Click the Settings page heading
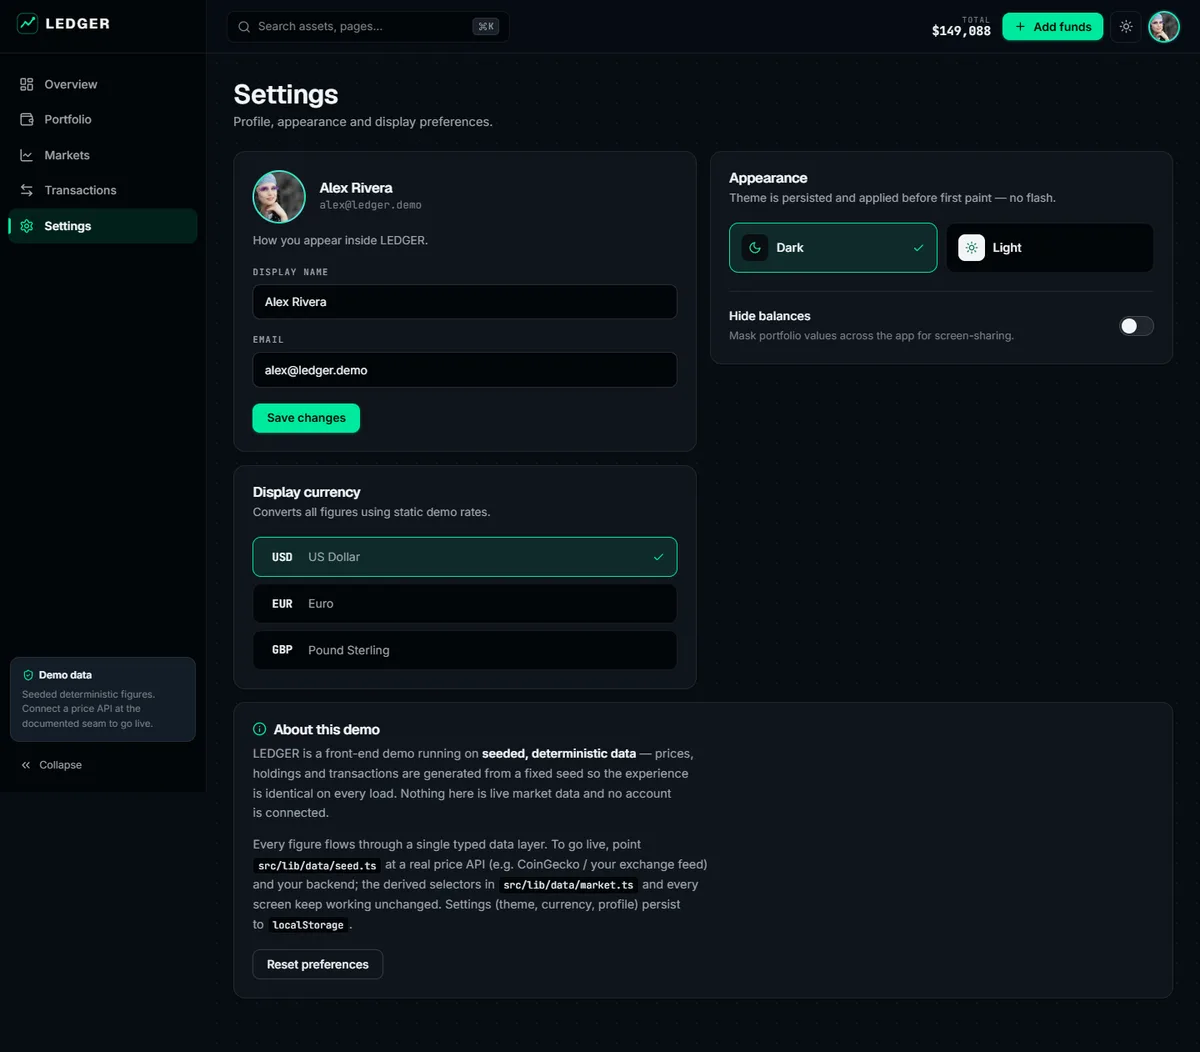Image resolution: width=1200 pixels, height=1052 pixels. click(286, 94)
